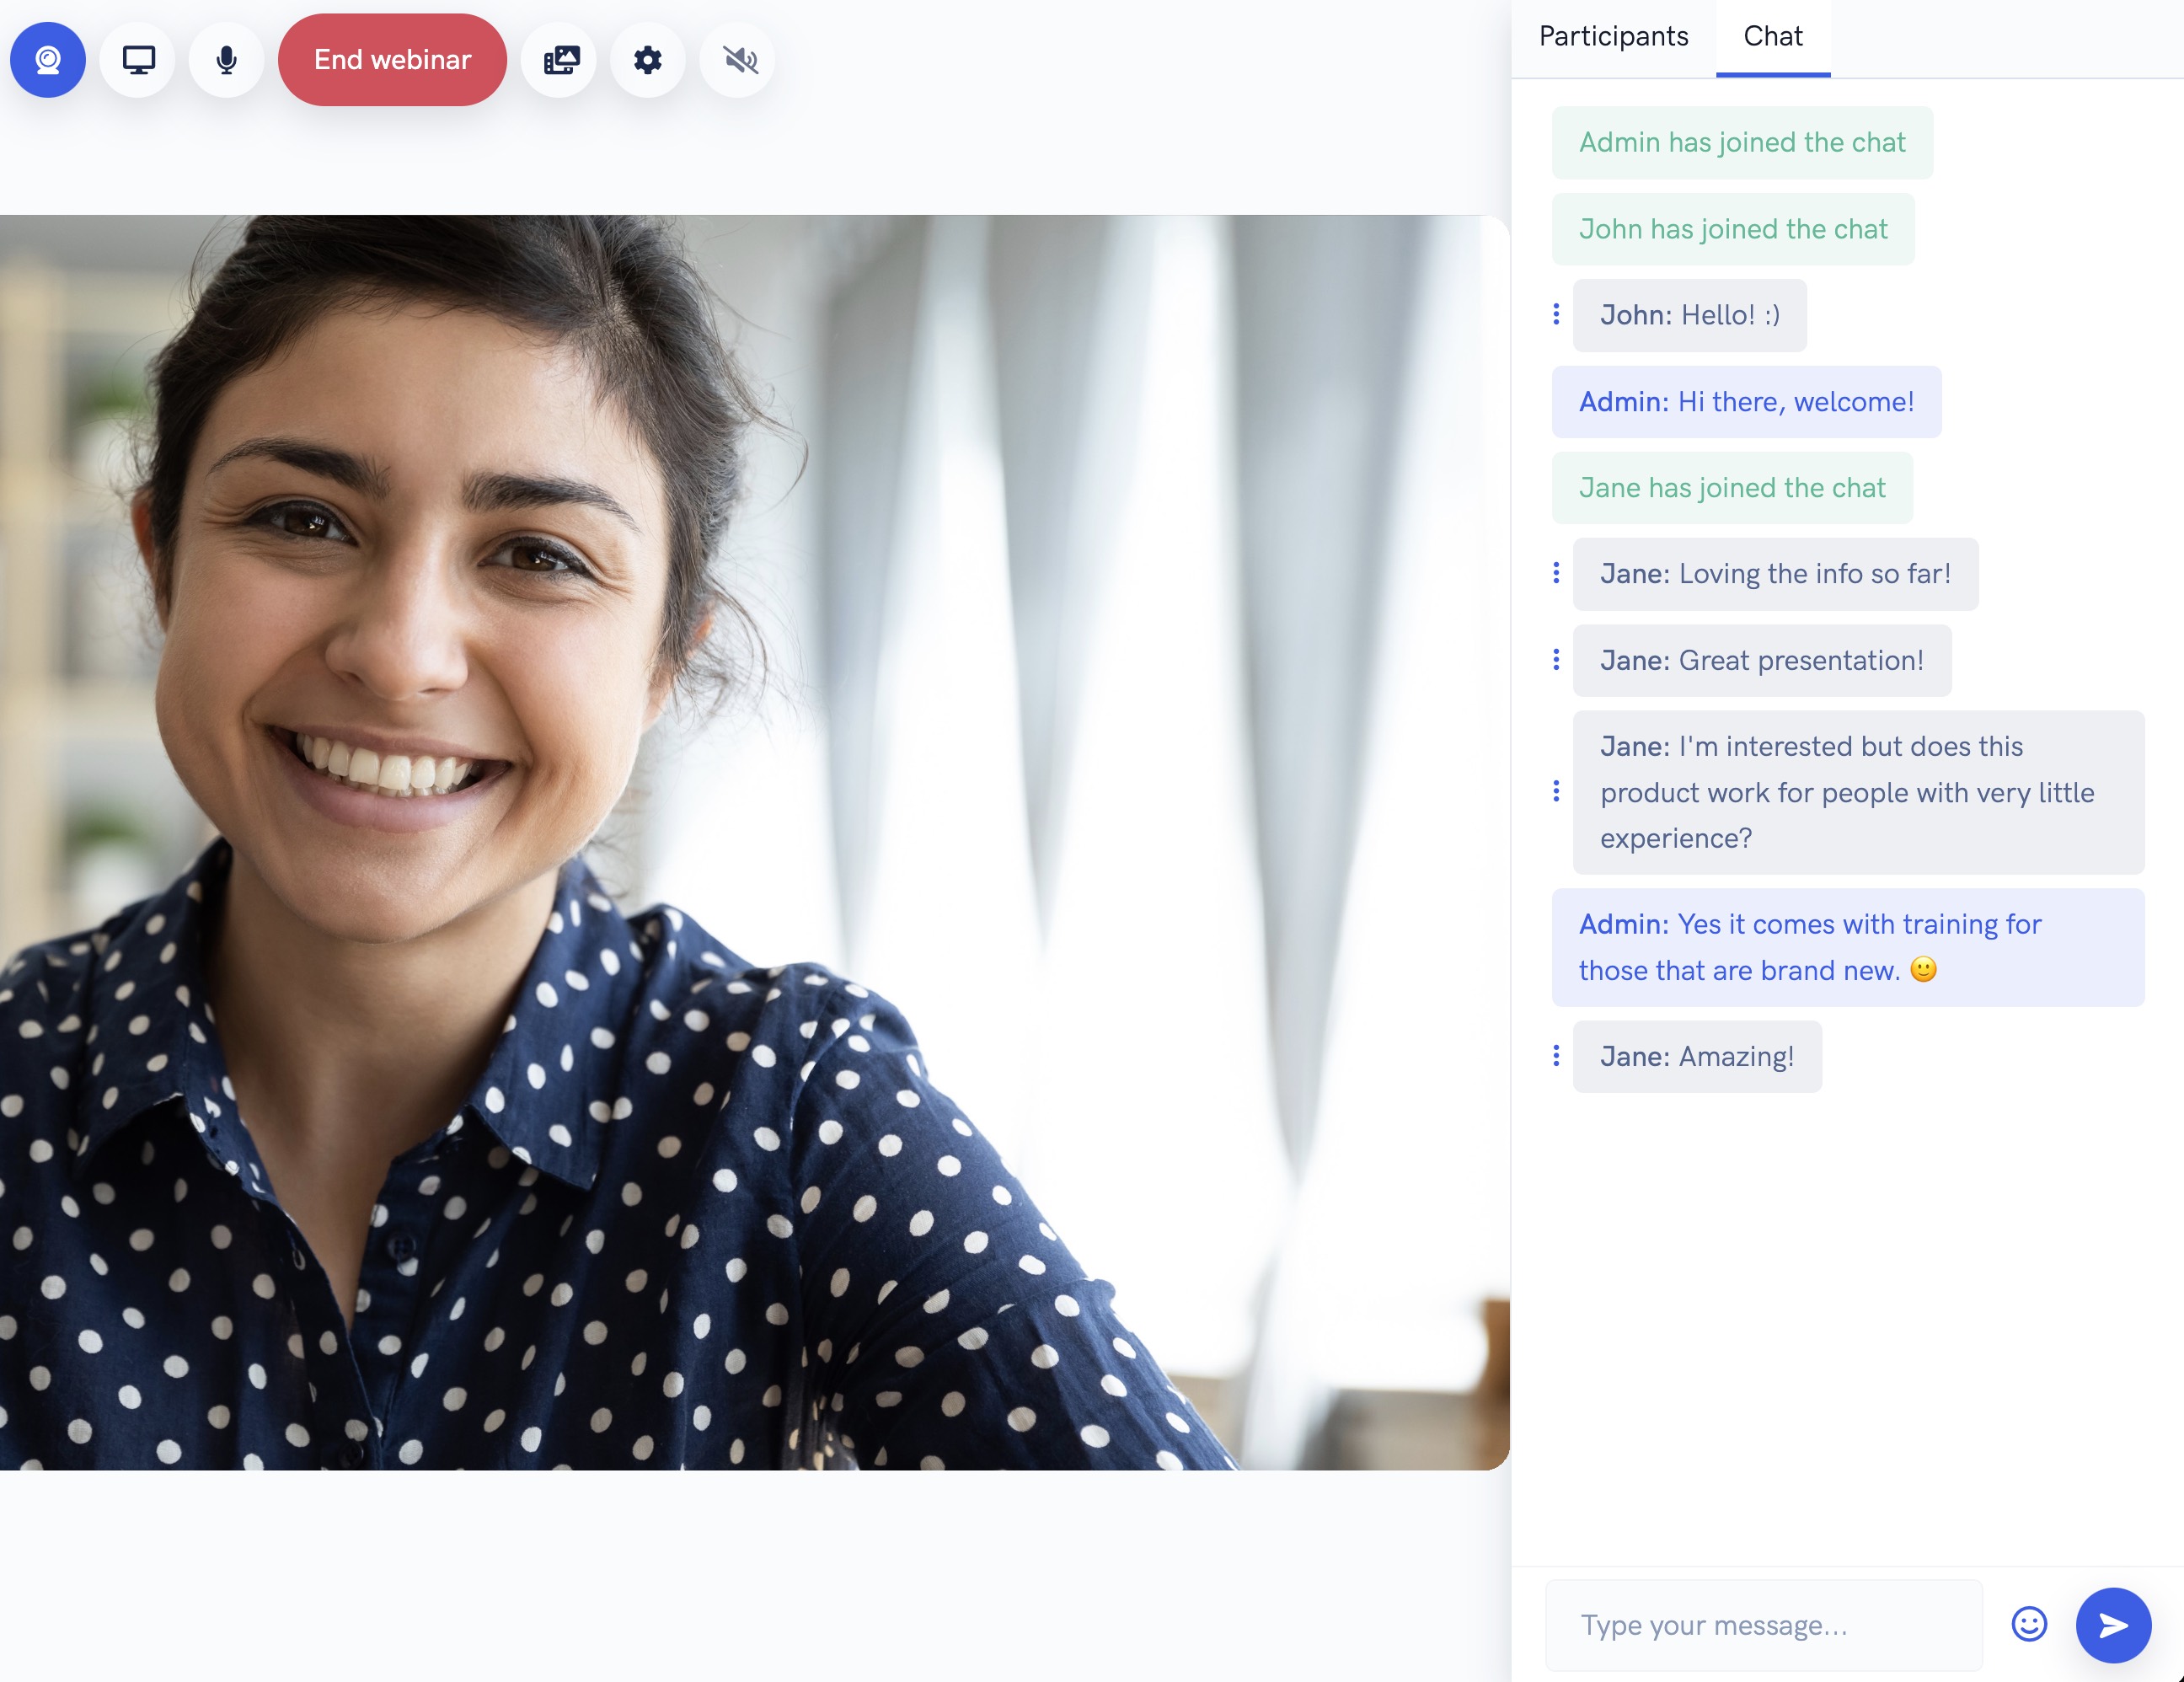Toggle the webcam button

click(x=47, y=60)
